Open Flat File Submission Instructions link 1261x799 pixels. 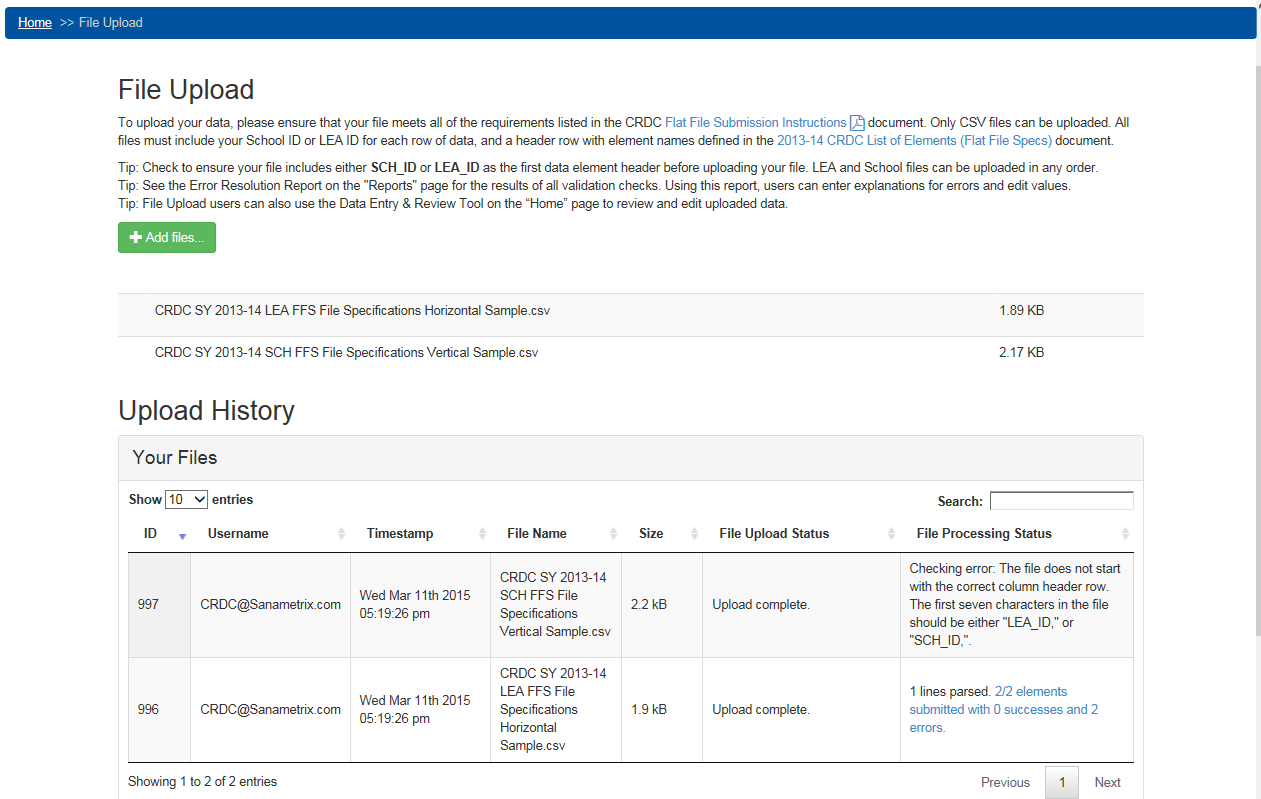click(x=755, y=123)
